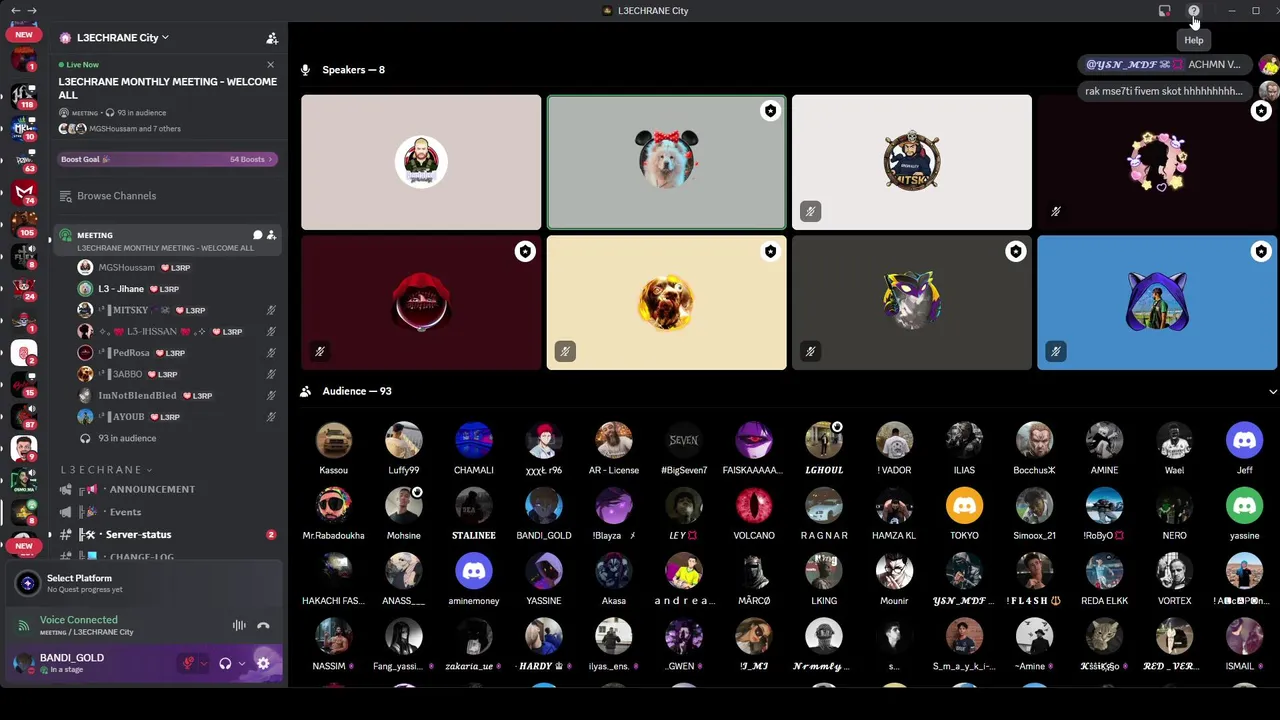Open Luffy99 audience member avatar
Image resolution: width=1280 pixels, height=720 pixels.
(x=404, y=440)
